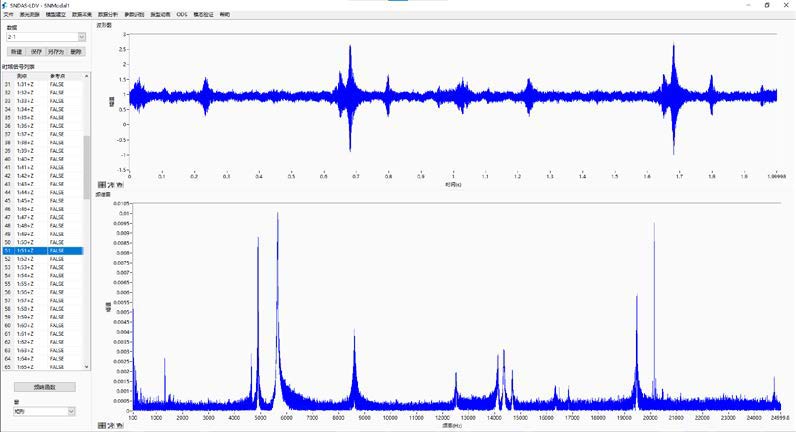Click the 新建 (New) button

click(x=16, y=51)
